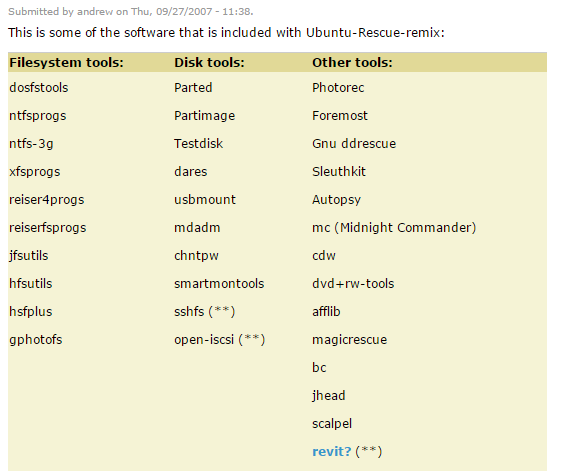Click the 'Submitted by andrew' byline
Image resolution: width=580 pixels, height=476 pixels.
[x=131, y=12]
